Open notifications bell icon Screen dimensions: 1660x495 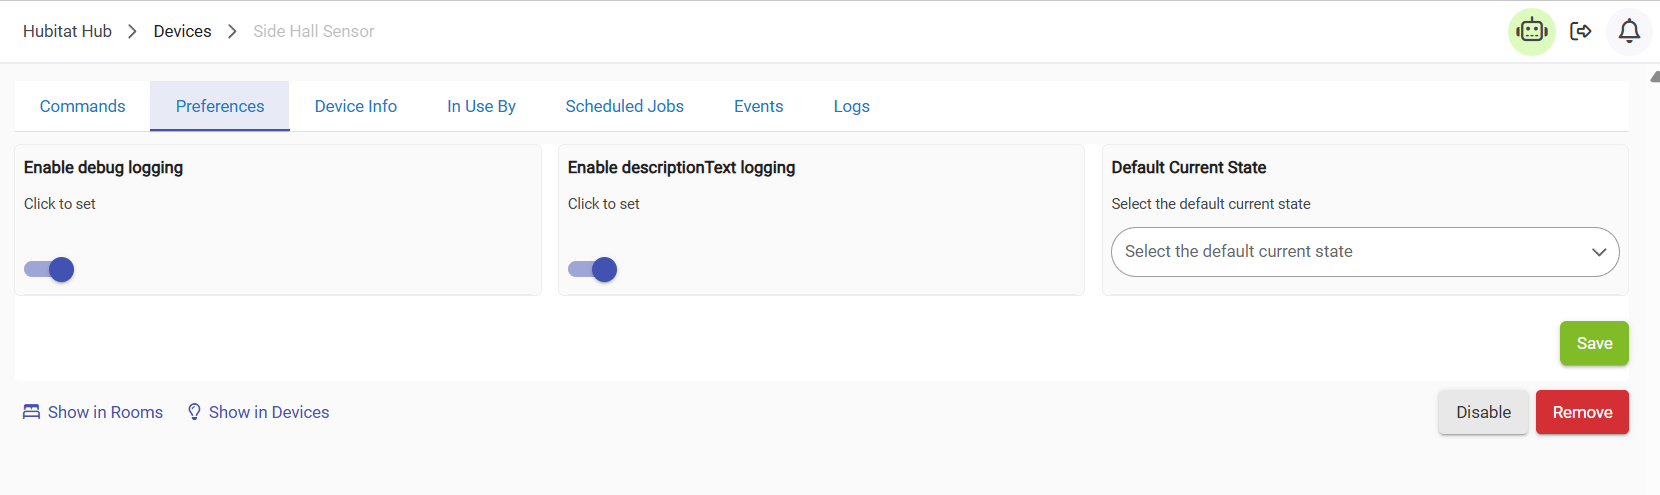point(1629,32)
